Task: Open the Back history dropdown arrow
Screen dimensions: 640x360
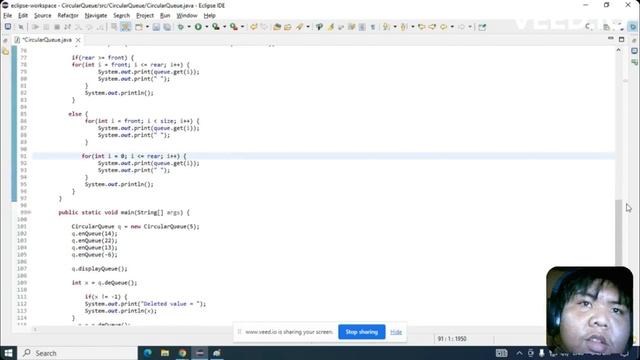Action: pos(452,27)
